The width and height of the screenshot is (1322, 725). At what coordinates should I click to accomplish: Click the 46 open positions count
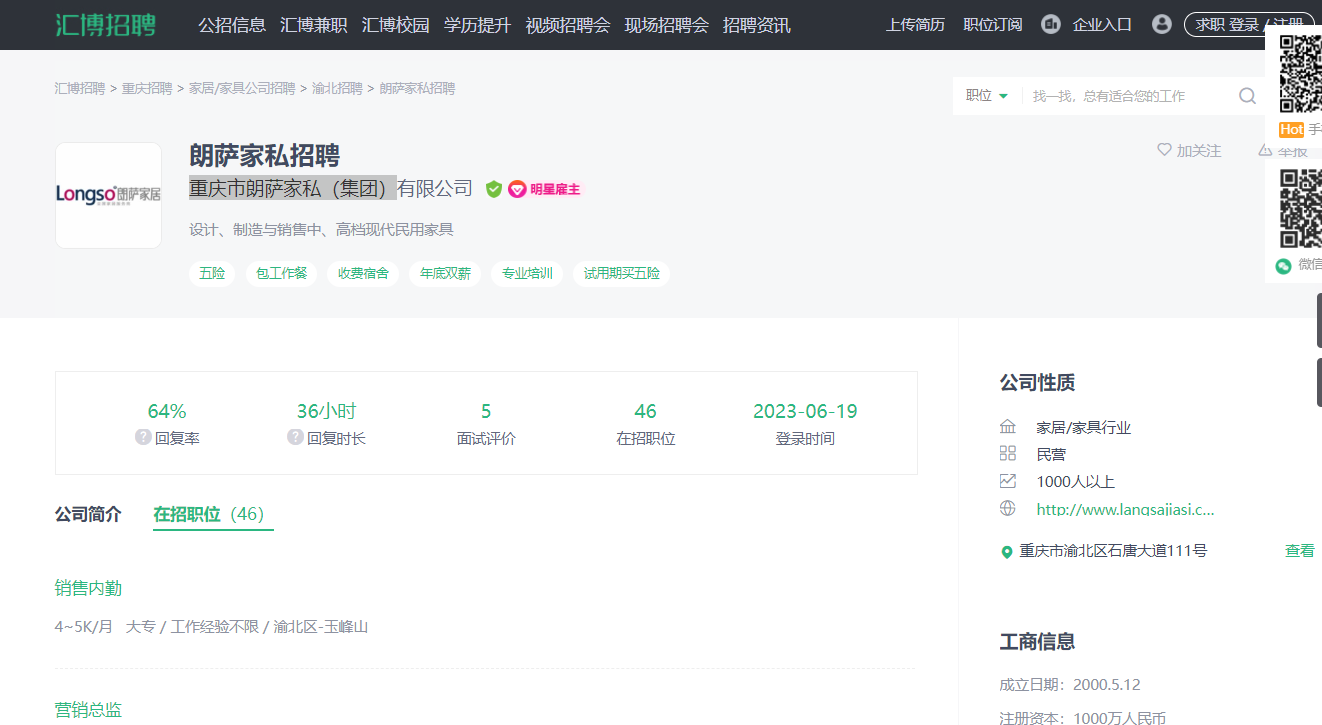(645, 411)
